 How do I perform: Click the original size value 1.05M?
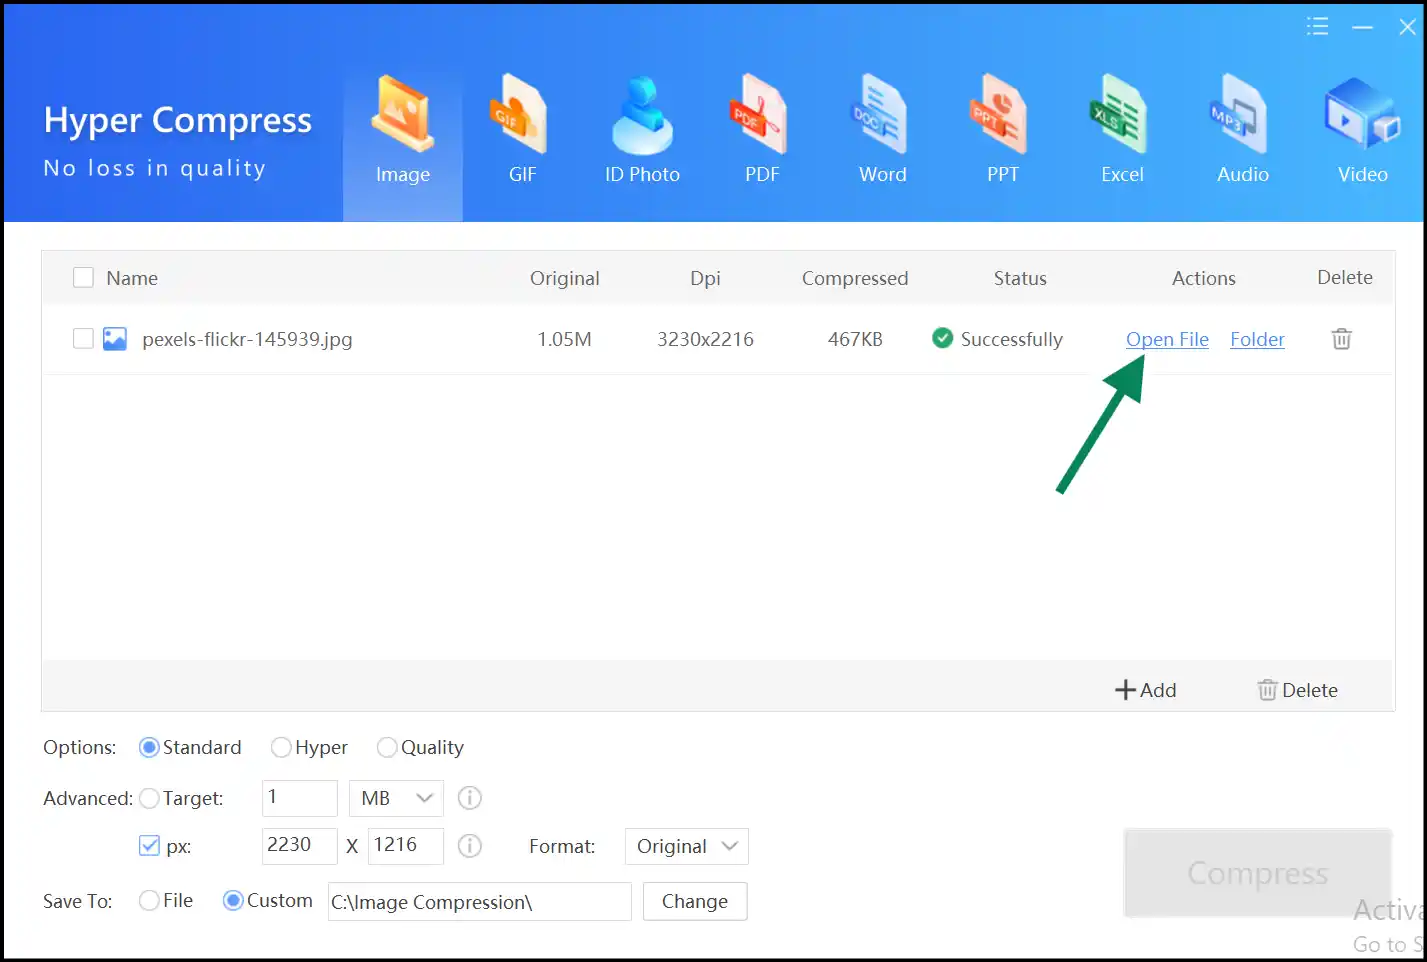[x=564, y=339]
